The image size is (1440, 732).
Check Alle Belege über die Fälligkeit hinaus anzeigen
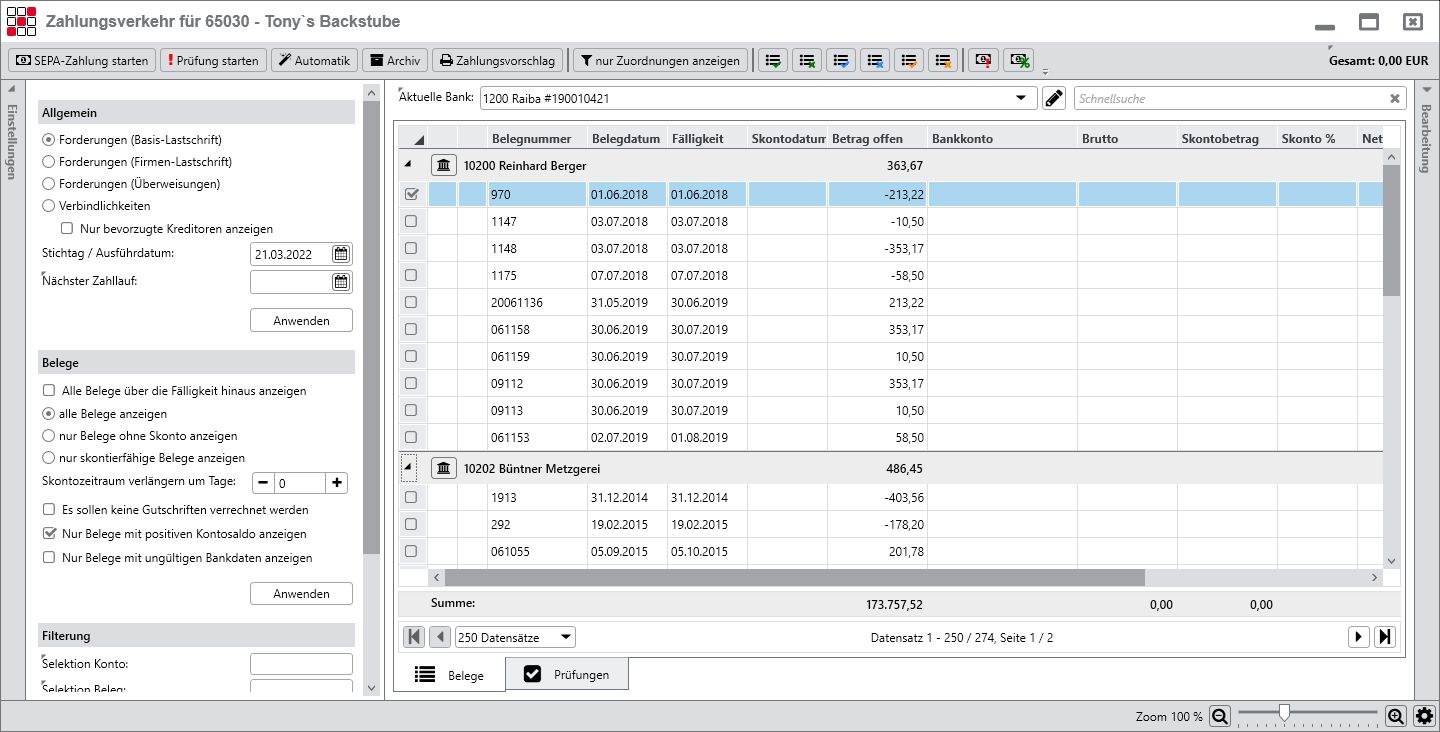coord(46,391)
